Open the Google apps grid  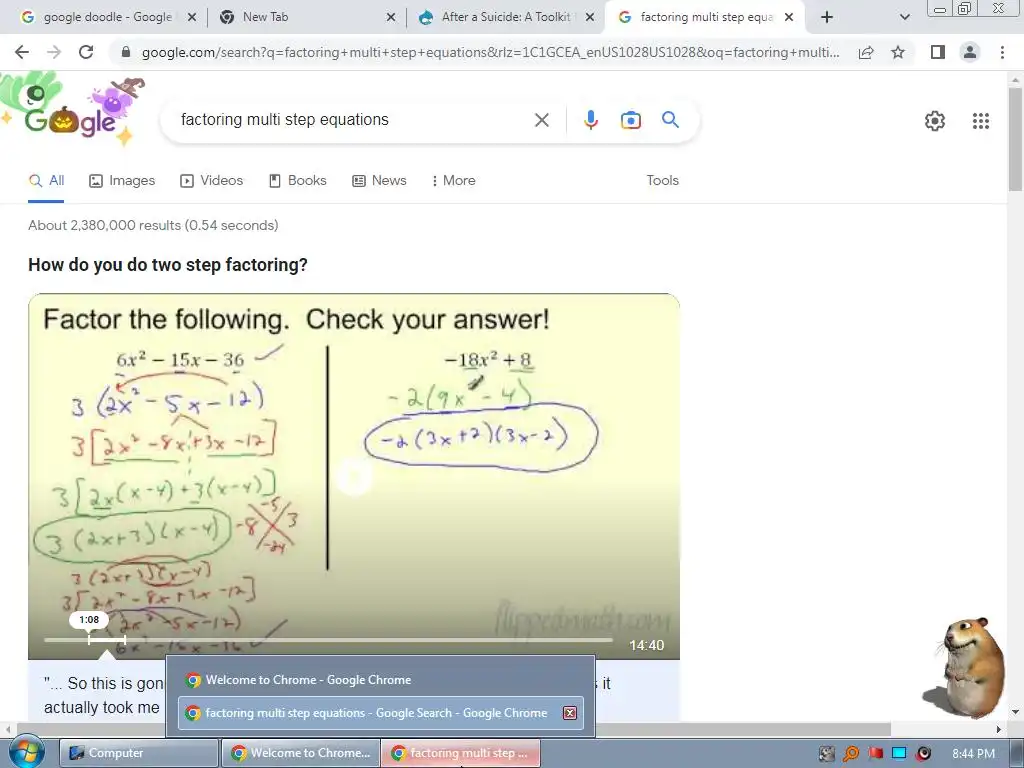pyautogui.click(x=981, y=121)
